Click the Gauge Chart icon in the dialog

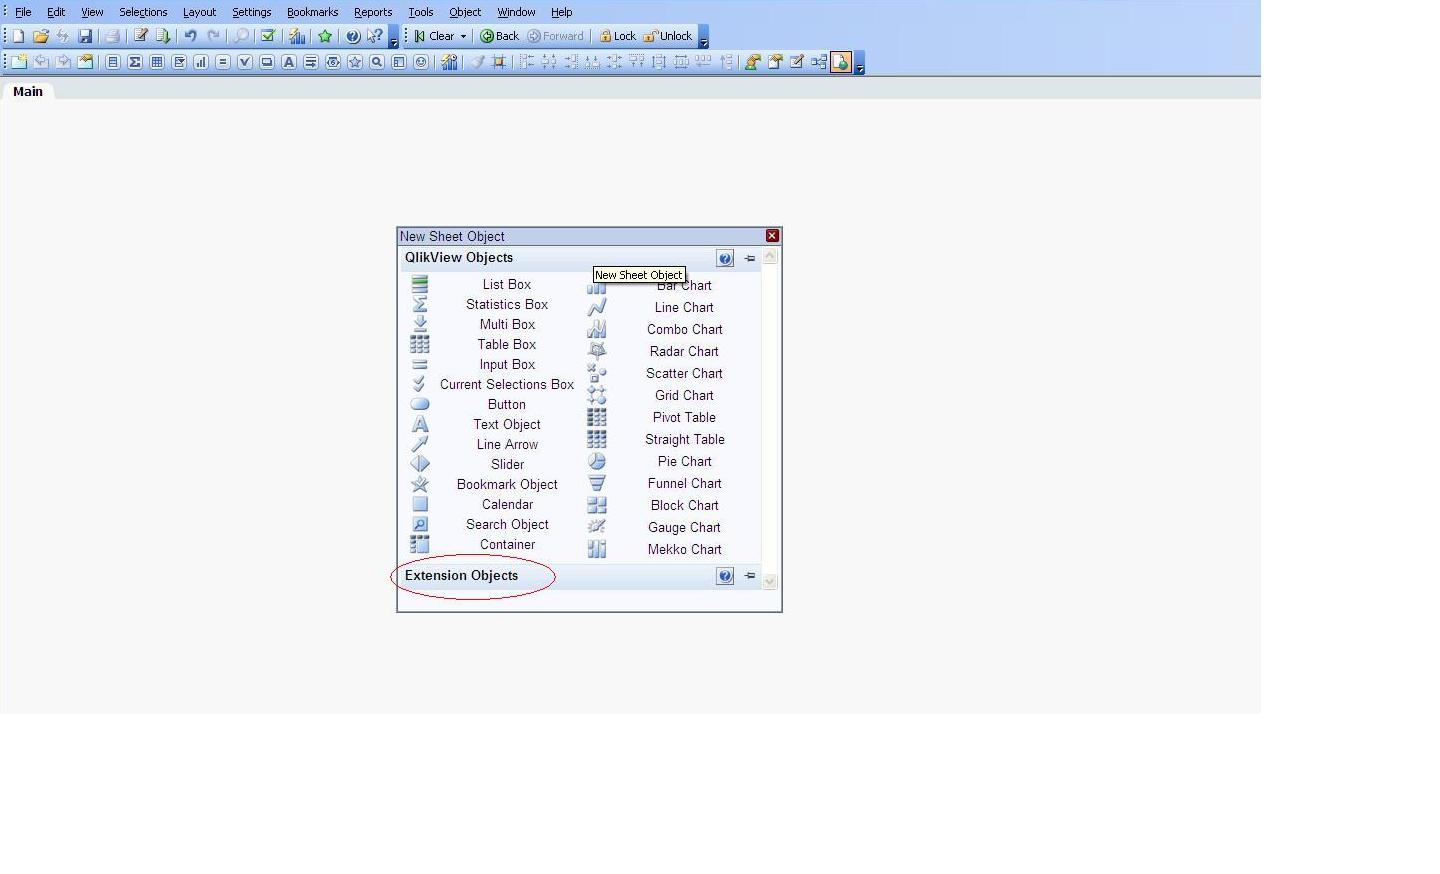click(x=597, y=527)
